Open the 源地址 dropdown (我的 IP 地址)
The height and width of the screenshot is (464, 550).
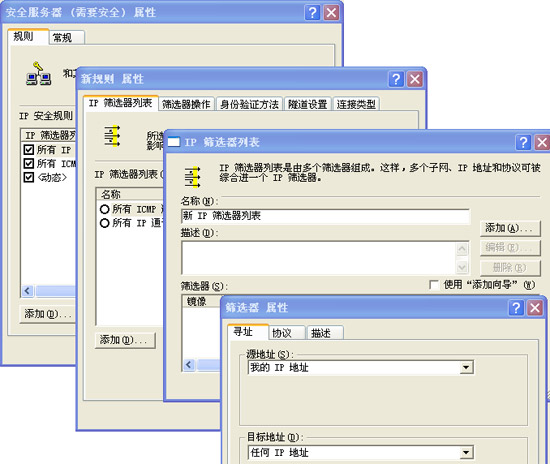click(466, 368)
